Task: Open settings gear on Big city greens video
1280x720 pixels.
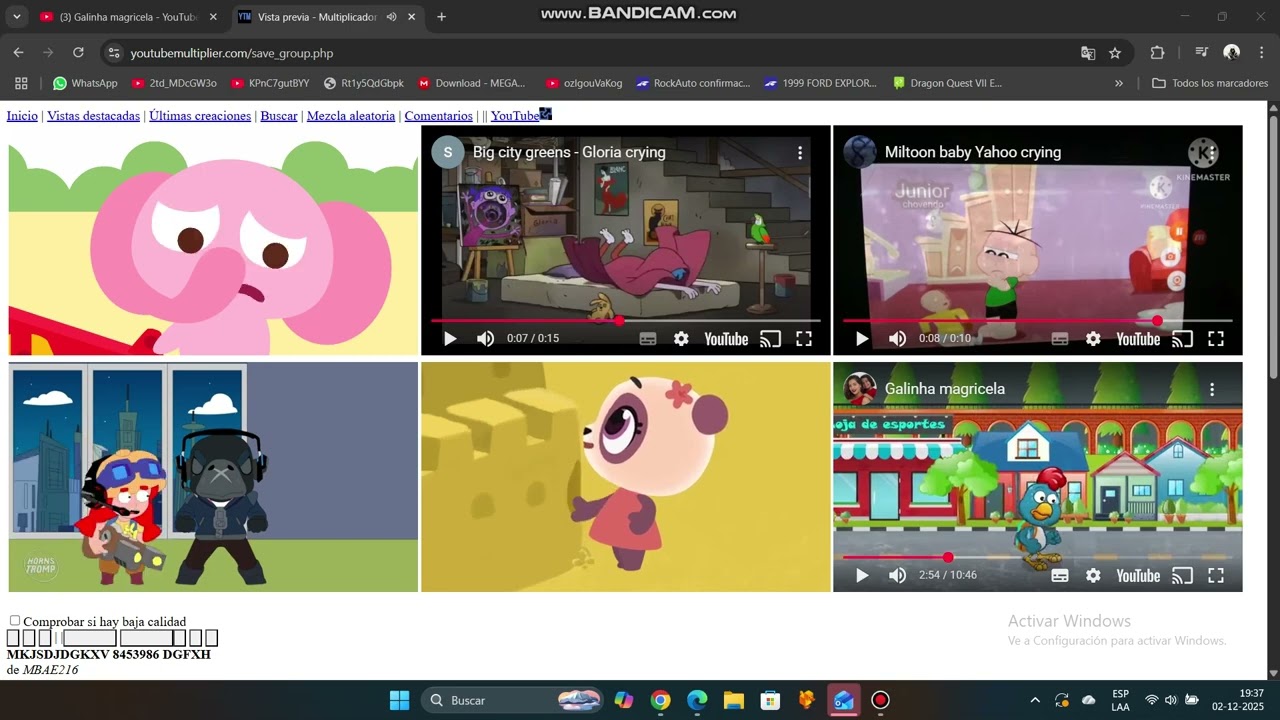Action: [681, 339]
